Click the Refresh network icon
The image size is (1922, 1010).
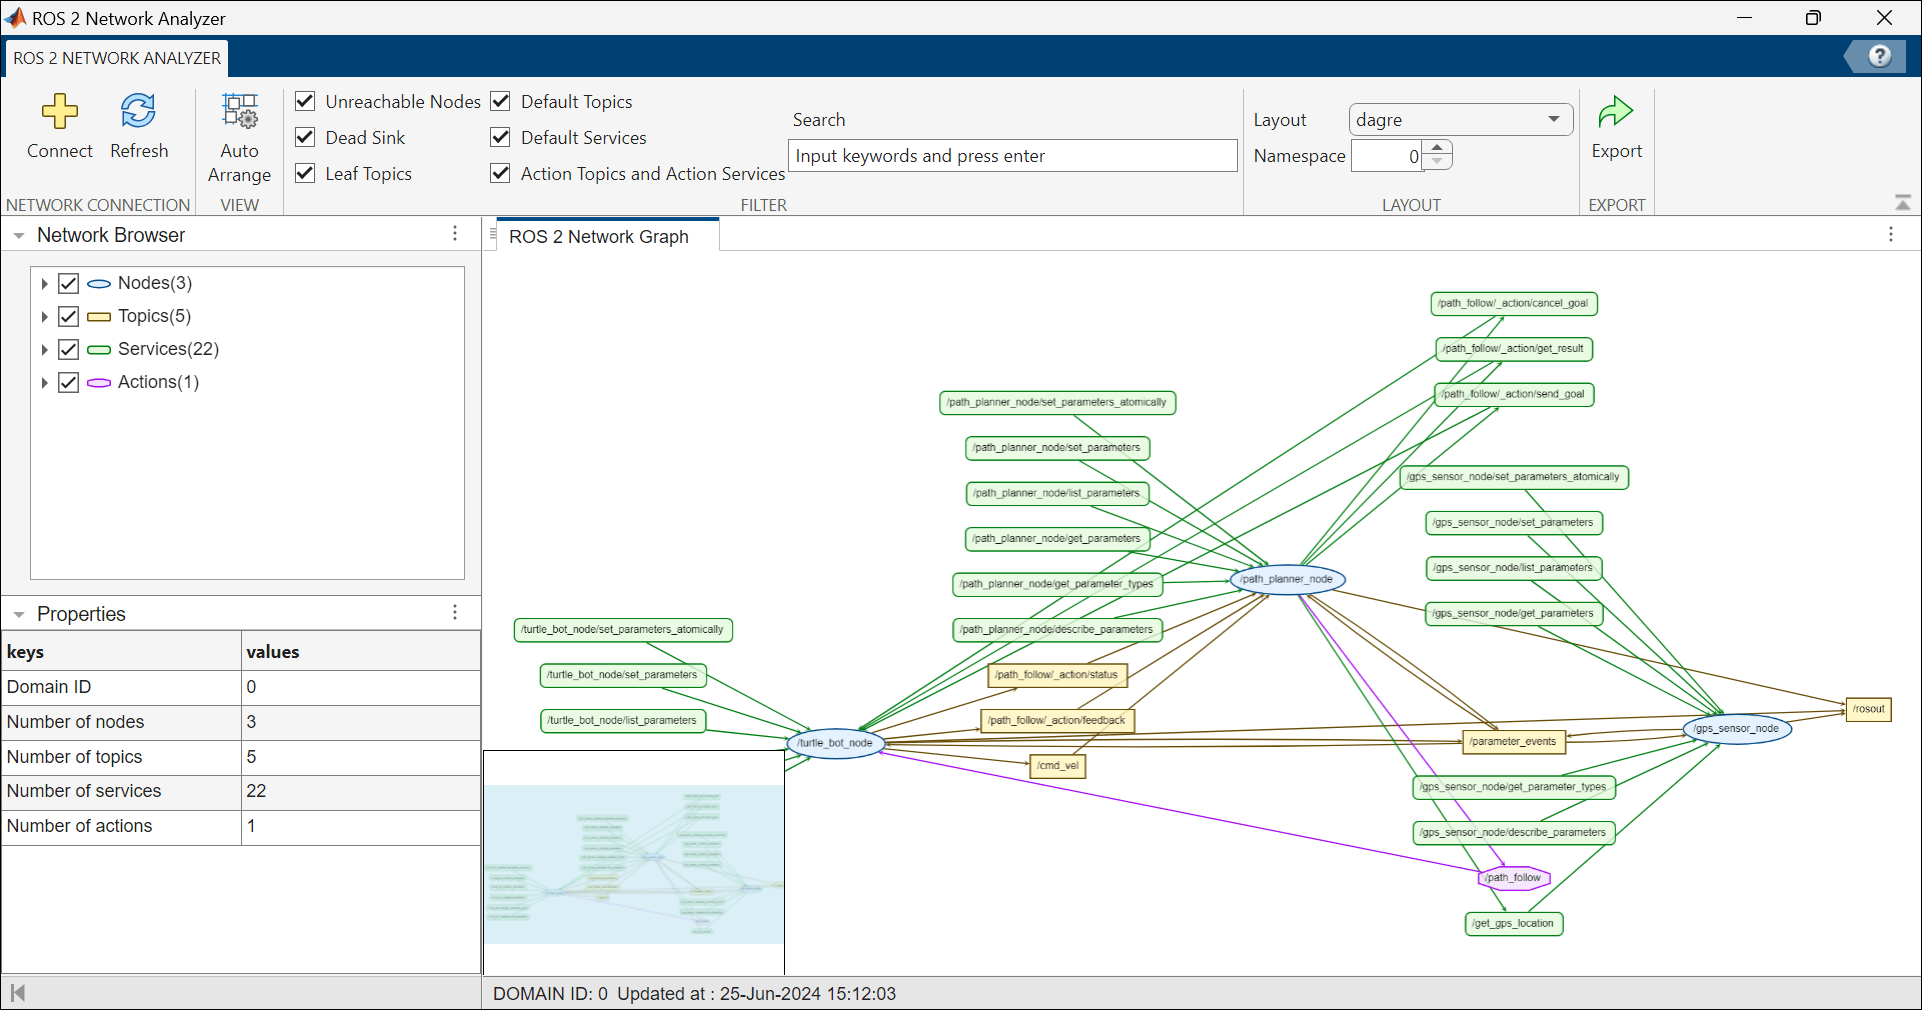coord(138,111)
